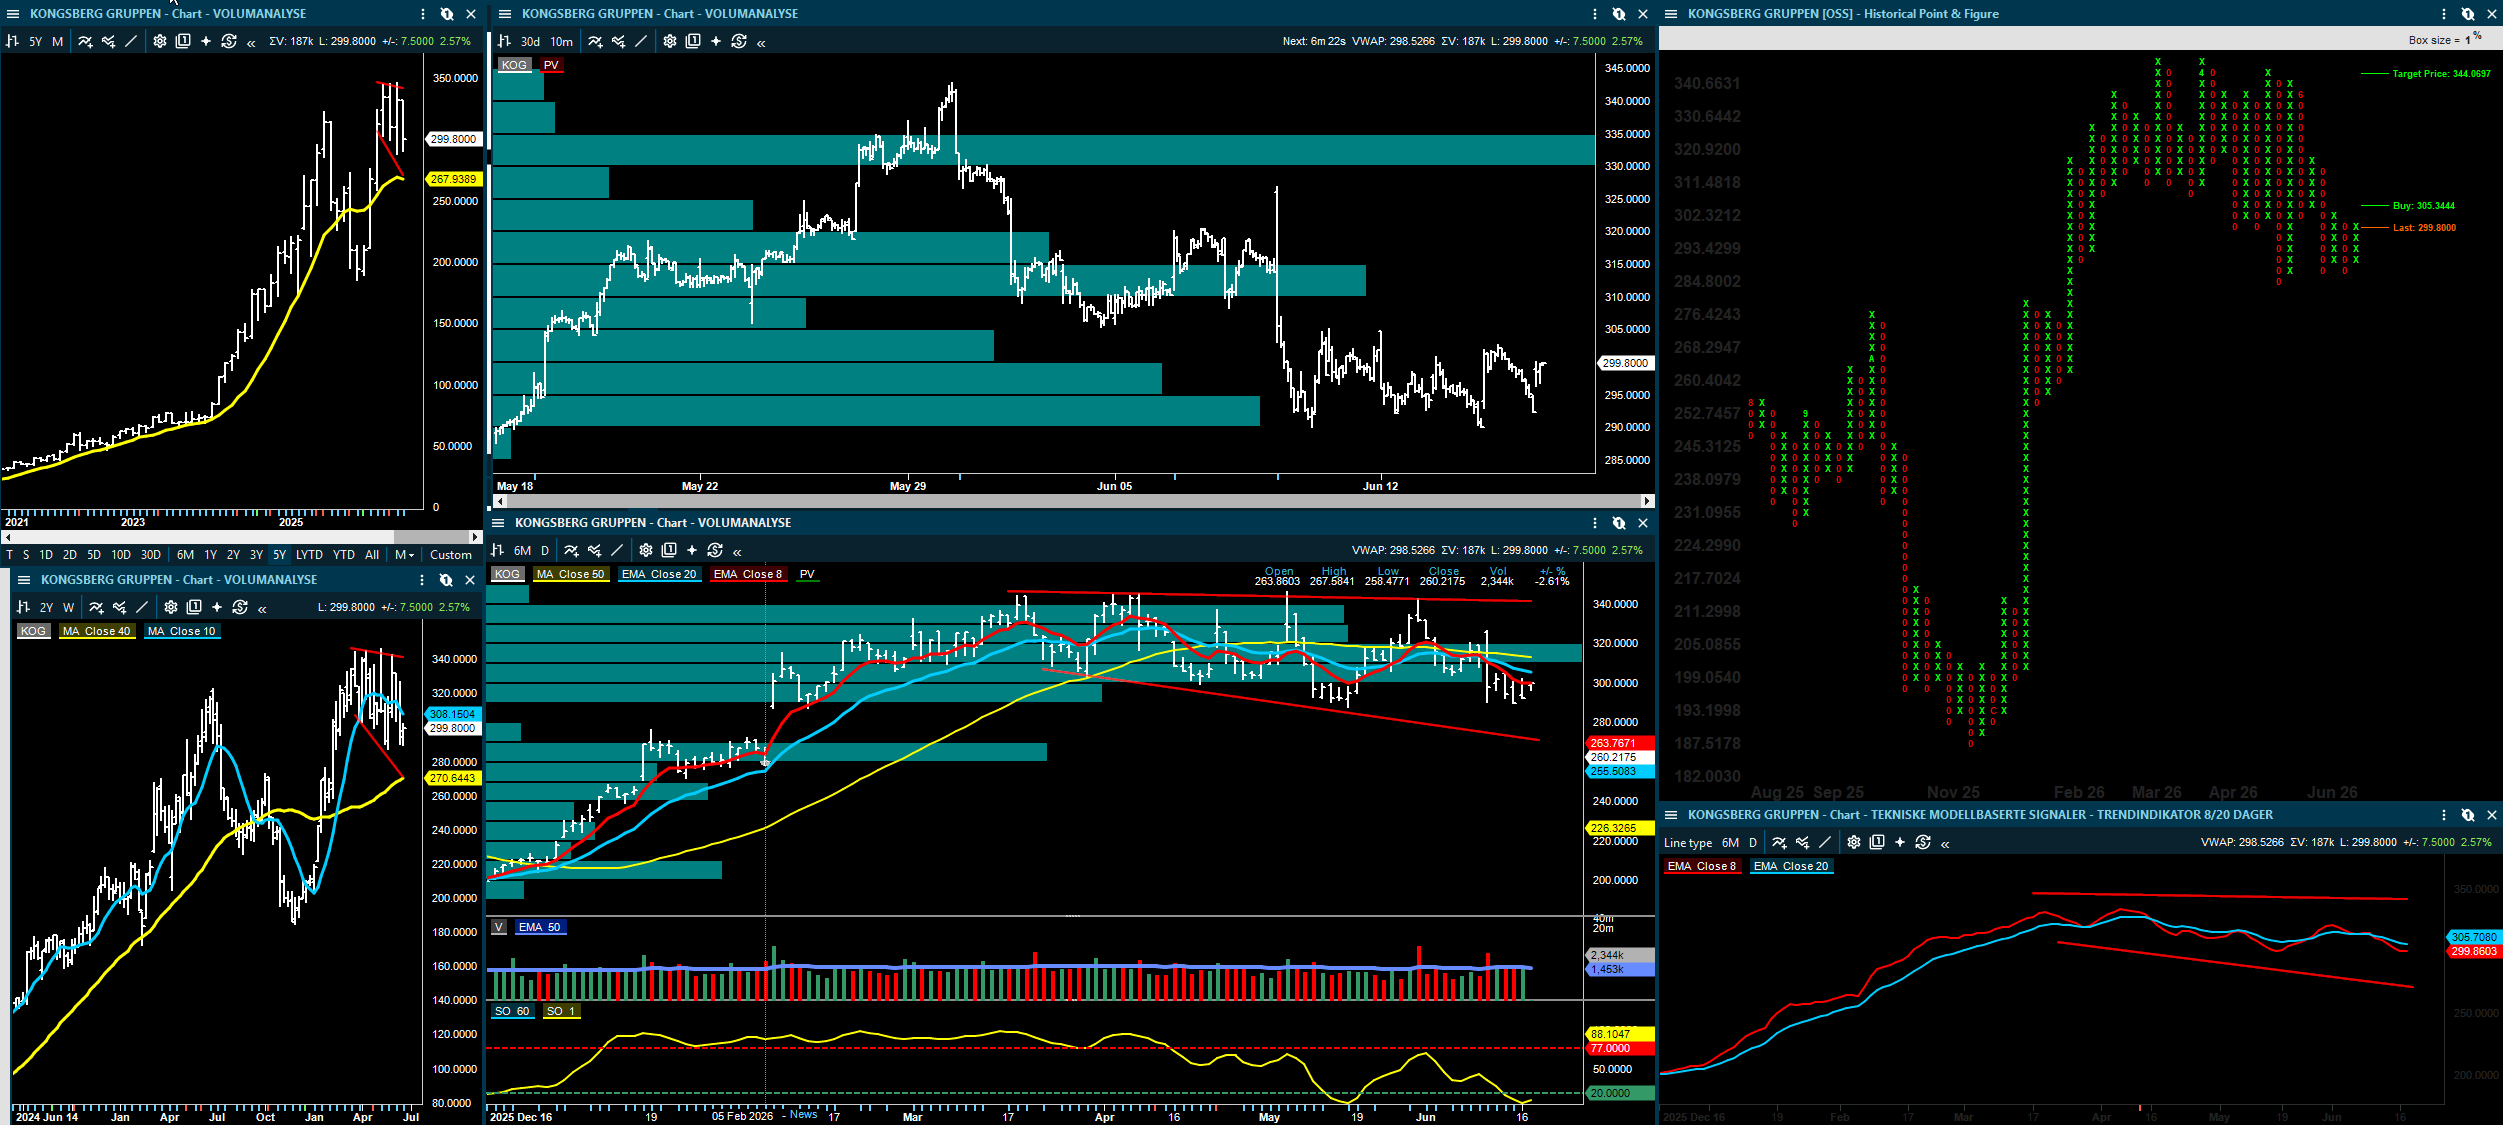Image resolution: width=2503 pixels, height=1125 pixels.
Task: Select the All range tab
Action: click(372, 555)
